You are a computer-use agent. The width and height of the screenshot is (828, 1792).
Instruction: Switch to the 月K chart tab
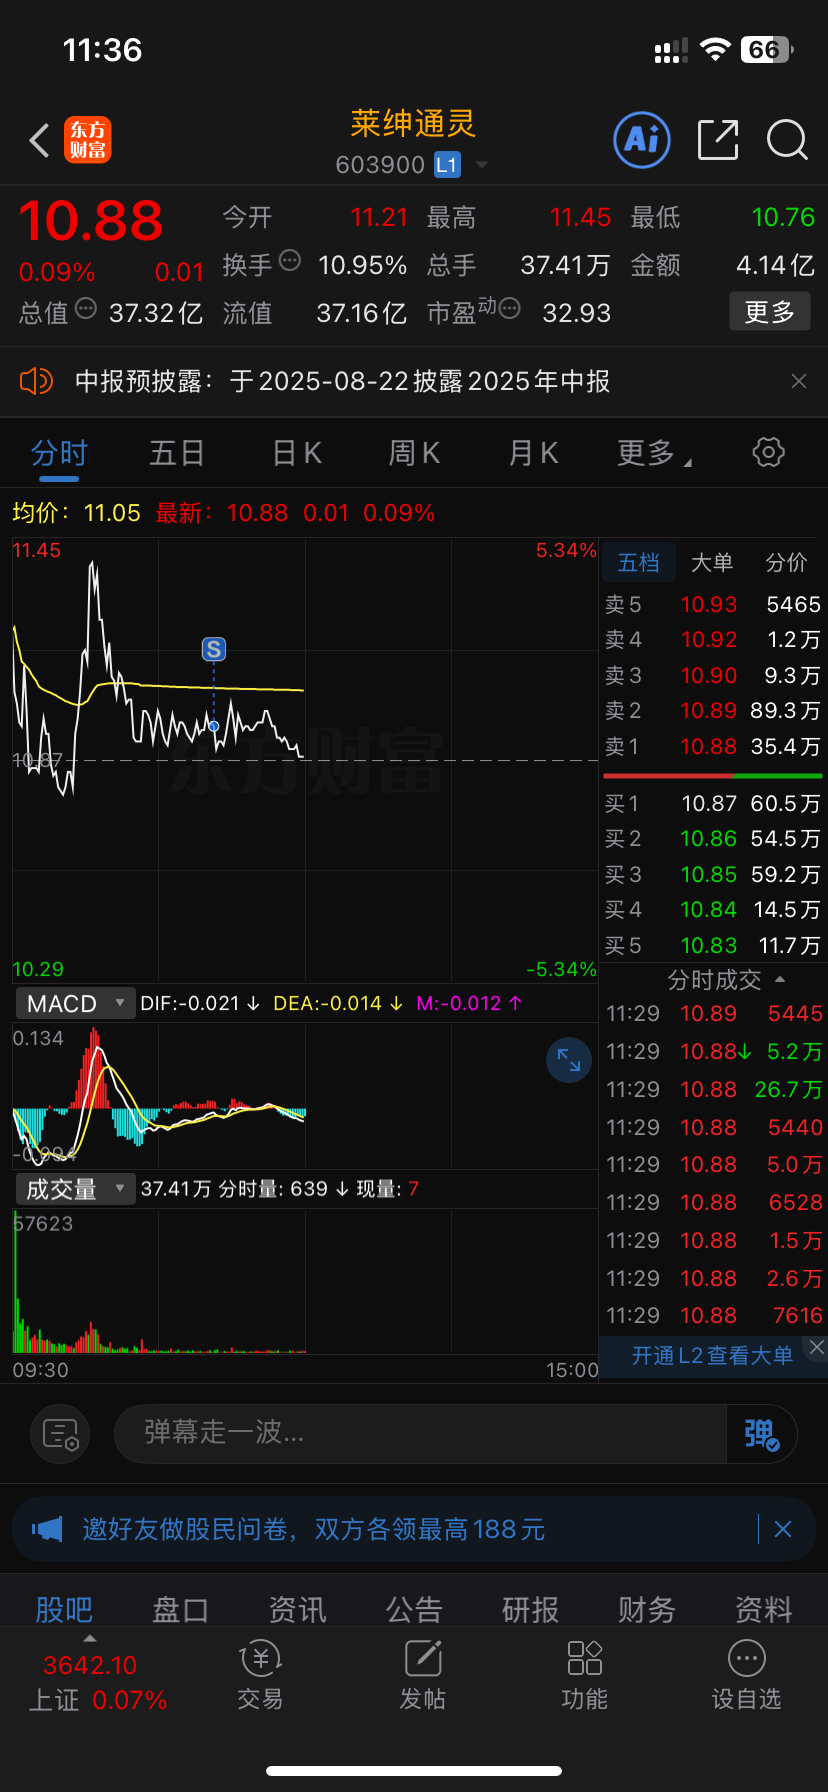click(533, 453)
